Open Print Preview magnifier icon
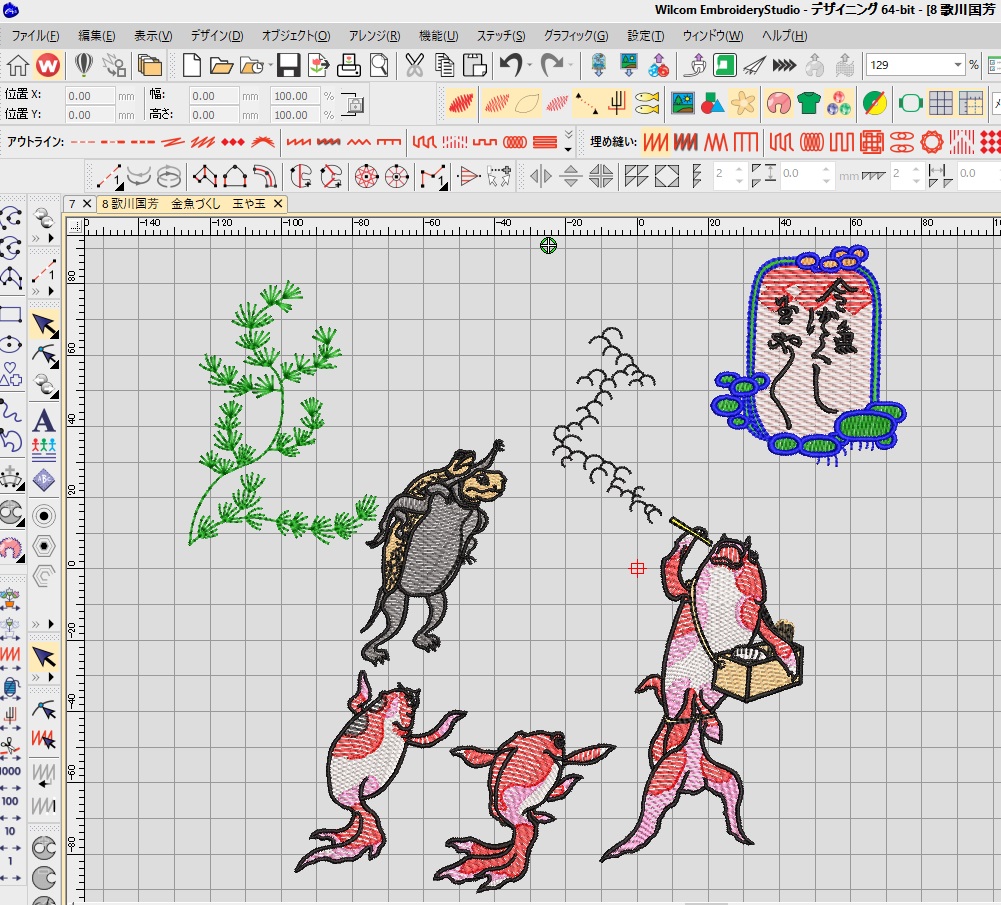The height and width of the screenshot is (905, 1001). tap(379, 65)
